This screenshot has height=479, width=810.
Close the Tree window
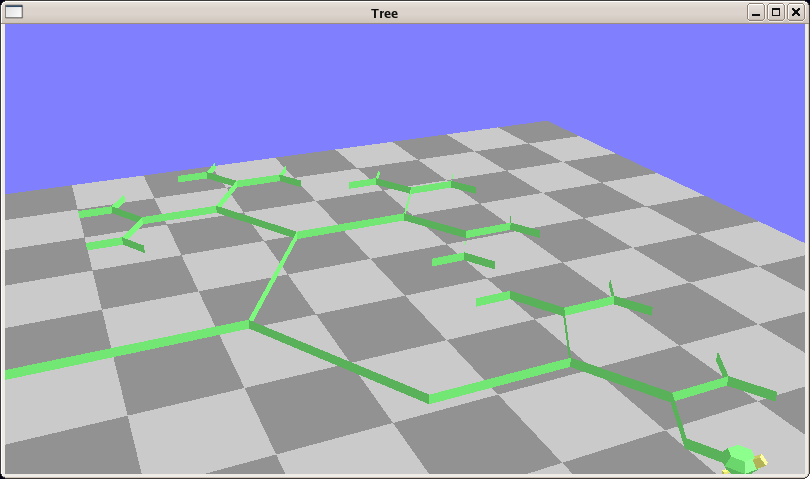[x=795, y=12]
